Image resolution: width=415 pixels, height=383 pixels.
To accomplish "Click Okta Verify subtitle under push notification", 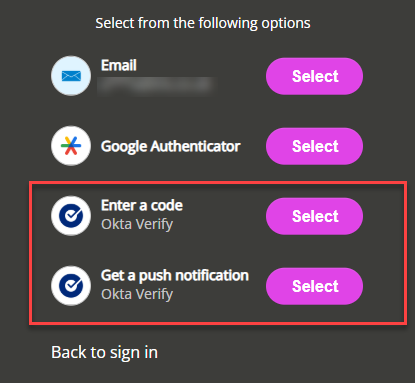I will (x=137, y=294).
